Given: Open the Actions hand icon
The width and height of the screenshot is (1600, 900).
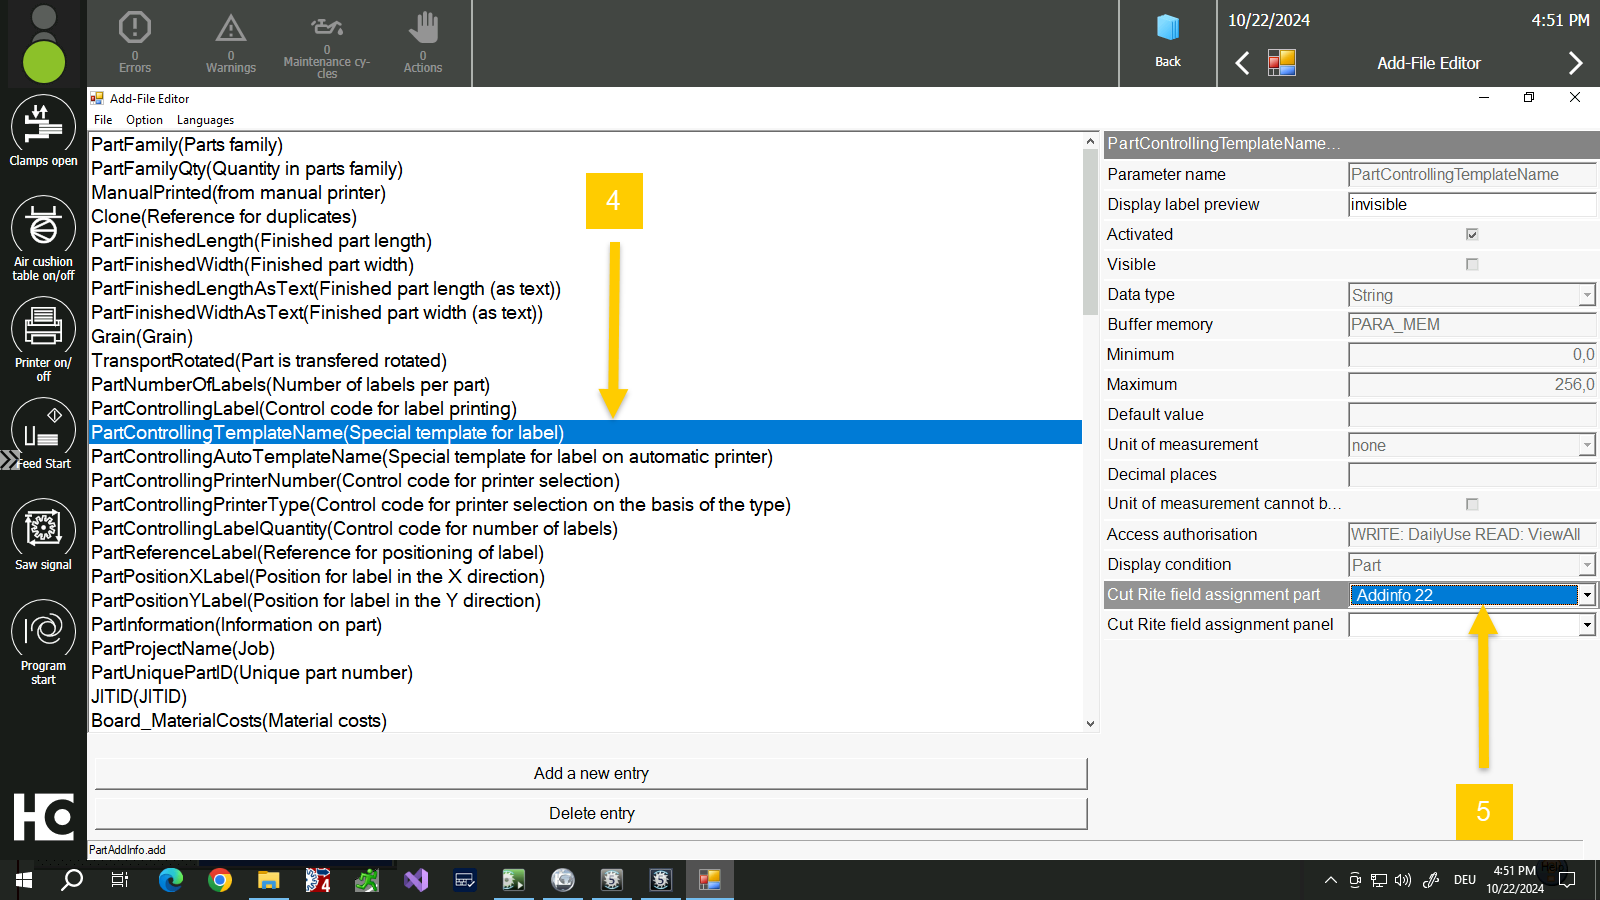Looking at the screenshot, I should pyautogui.click(x=423, y=42).
